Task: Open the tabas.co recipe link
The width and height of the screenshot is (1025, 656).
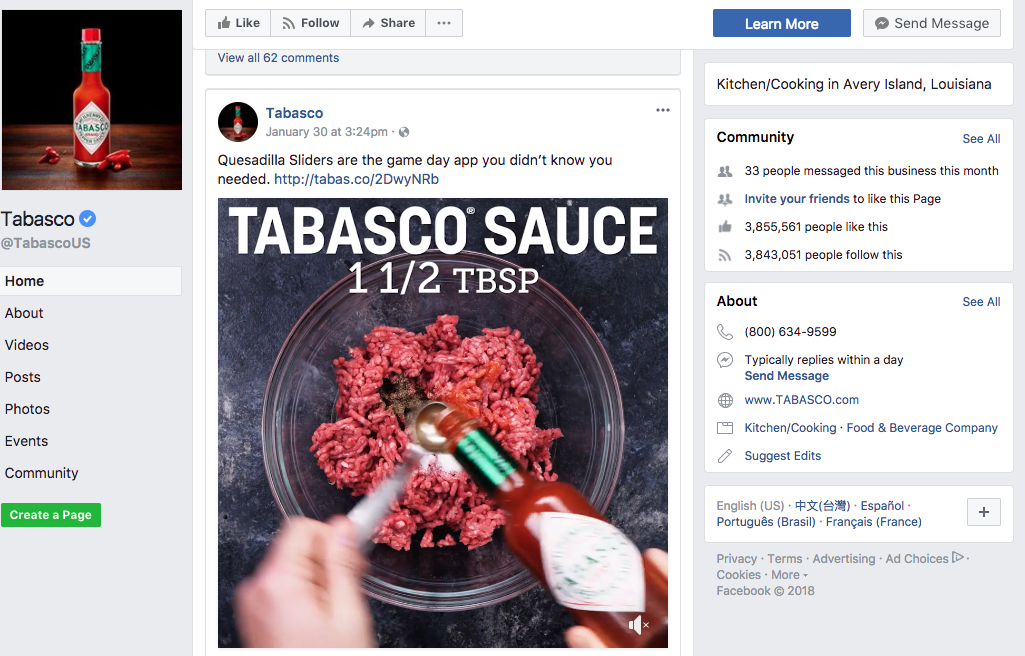Action: click(x=356, y=179)
